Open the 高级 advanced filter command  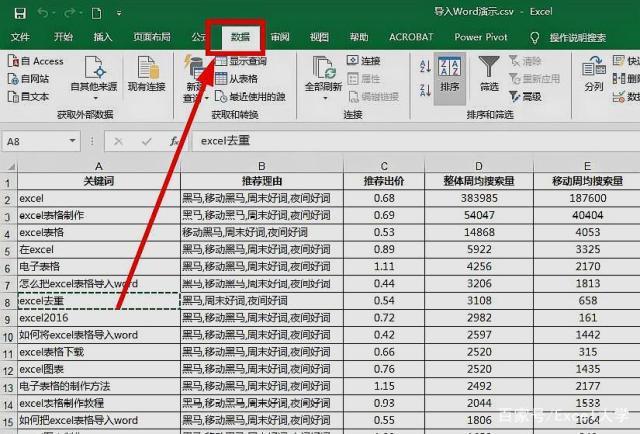click(x=525, y=97)
